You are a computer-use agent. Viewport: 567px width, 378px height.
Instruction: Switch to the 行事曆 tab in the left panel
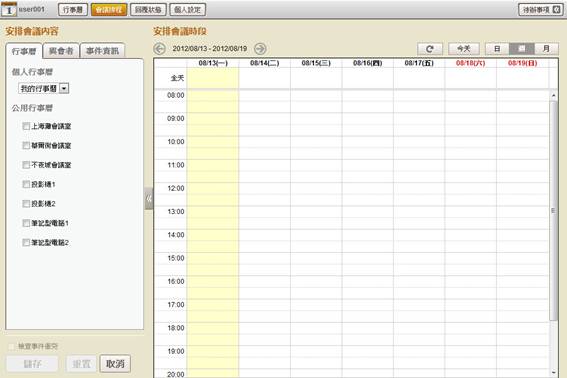(x=24, y=51)
